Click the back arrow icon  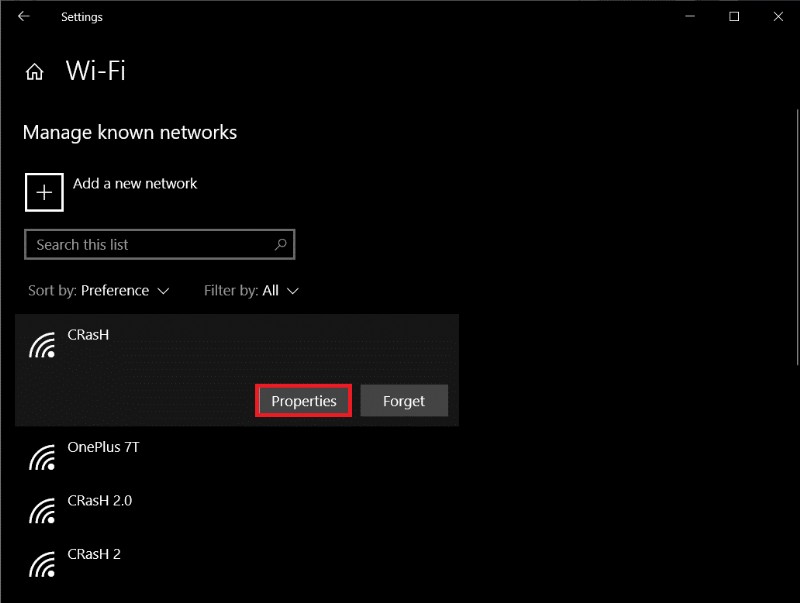click(24, 16)
